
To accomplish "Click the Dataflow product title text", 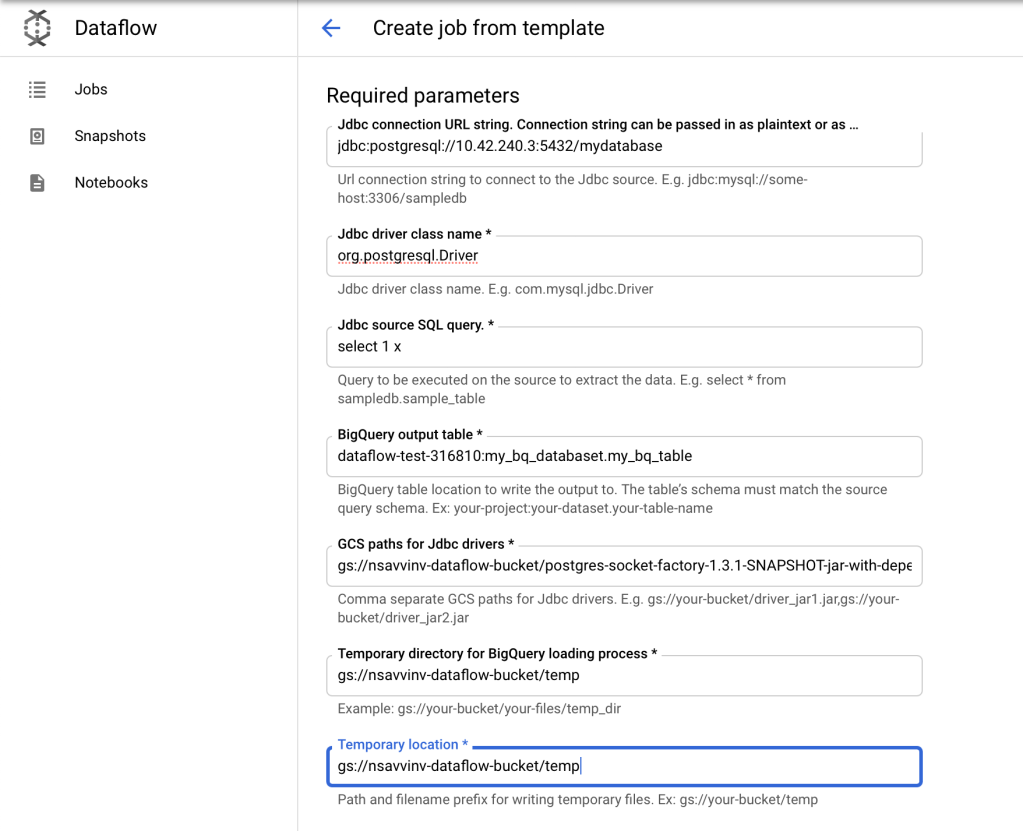I will coord(115,28).
